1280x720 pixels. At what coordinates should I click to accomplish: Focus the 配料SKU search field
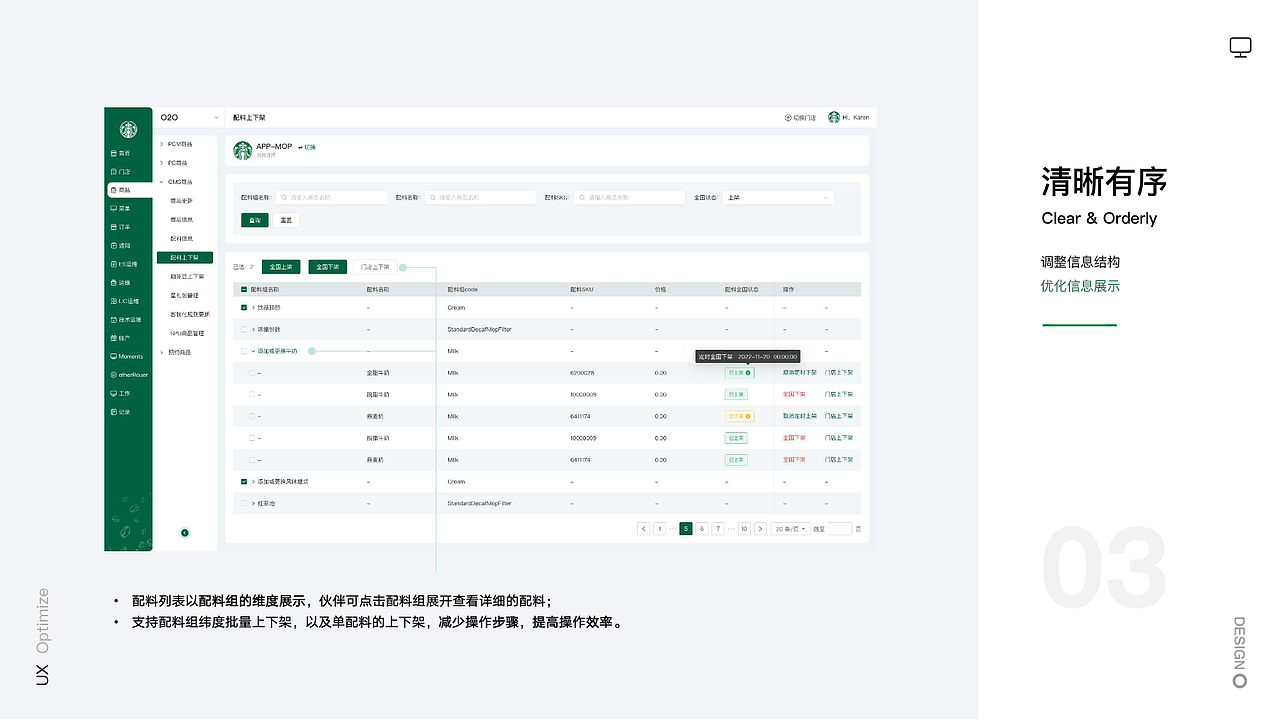(629, 198)
